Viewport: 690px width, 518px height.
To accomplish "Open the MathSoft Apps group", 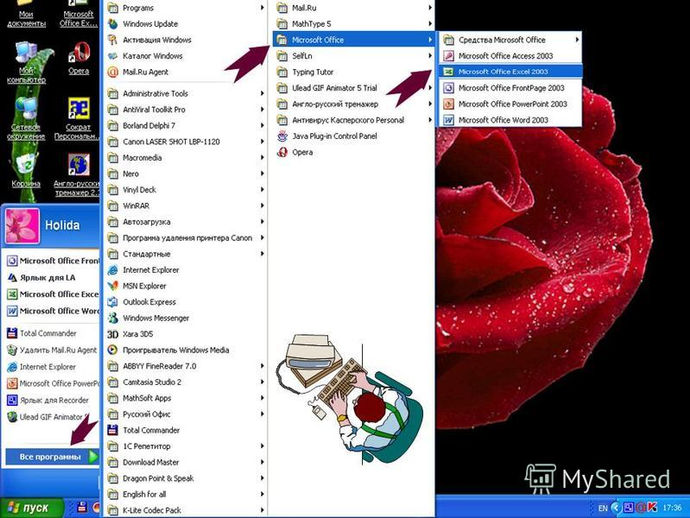I will point(186,398).
